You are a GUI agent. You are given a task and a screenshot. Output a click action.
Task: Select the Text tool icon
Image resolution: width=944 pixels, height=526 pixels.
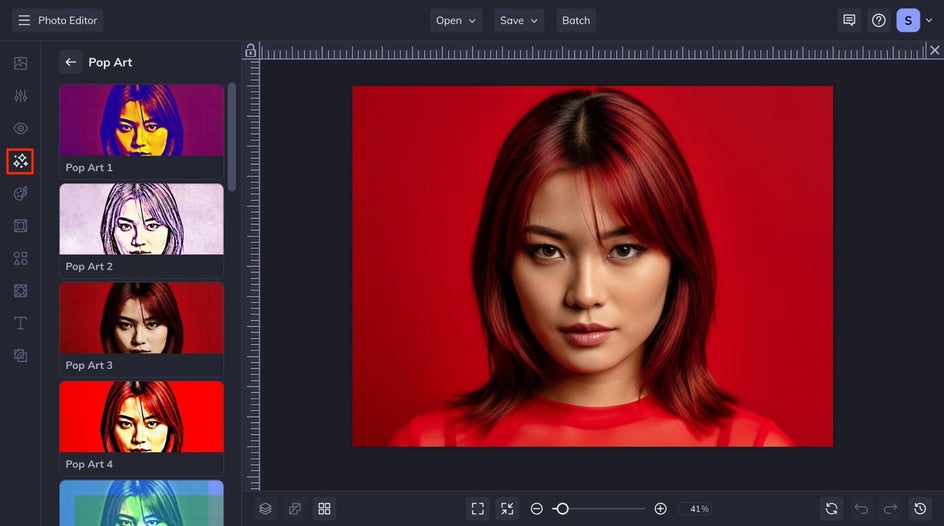tap(20, 323)
